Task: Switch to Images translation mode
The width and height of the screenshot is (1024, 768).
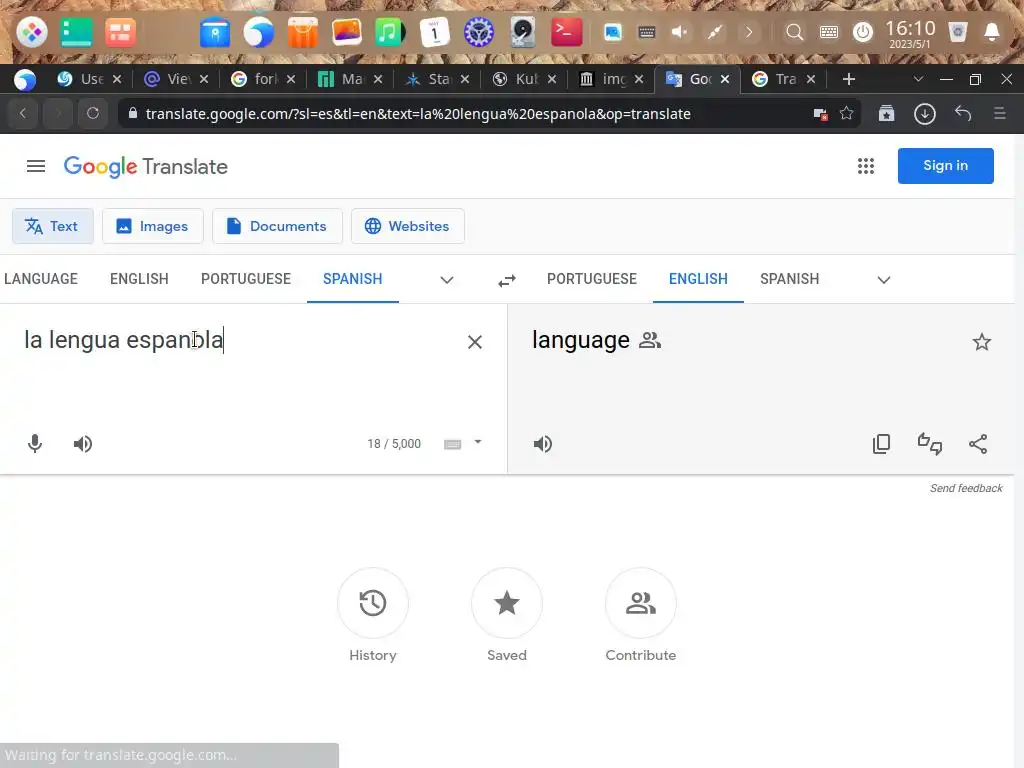Action: coord(153,226)
